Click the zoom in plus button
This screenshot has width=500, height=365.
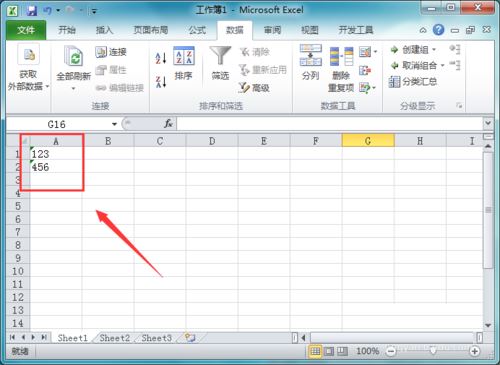point(474,351)
